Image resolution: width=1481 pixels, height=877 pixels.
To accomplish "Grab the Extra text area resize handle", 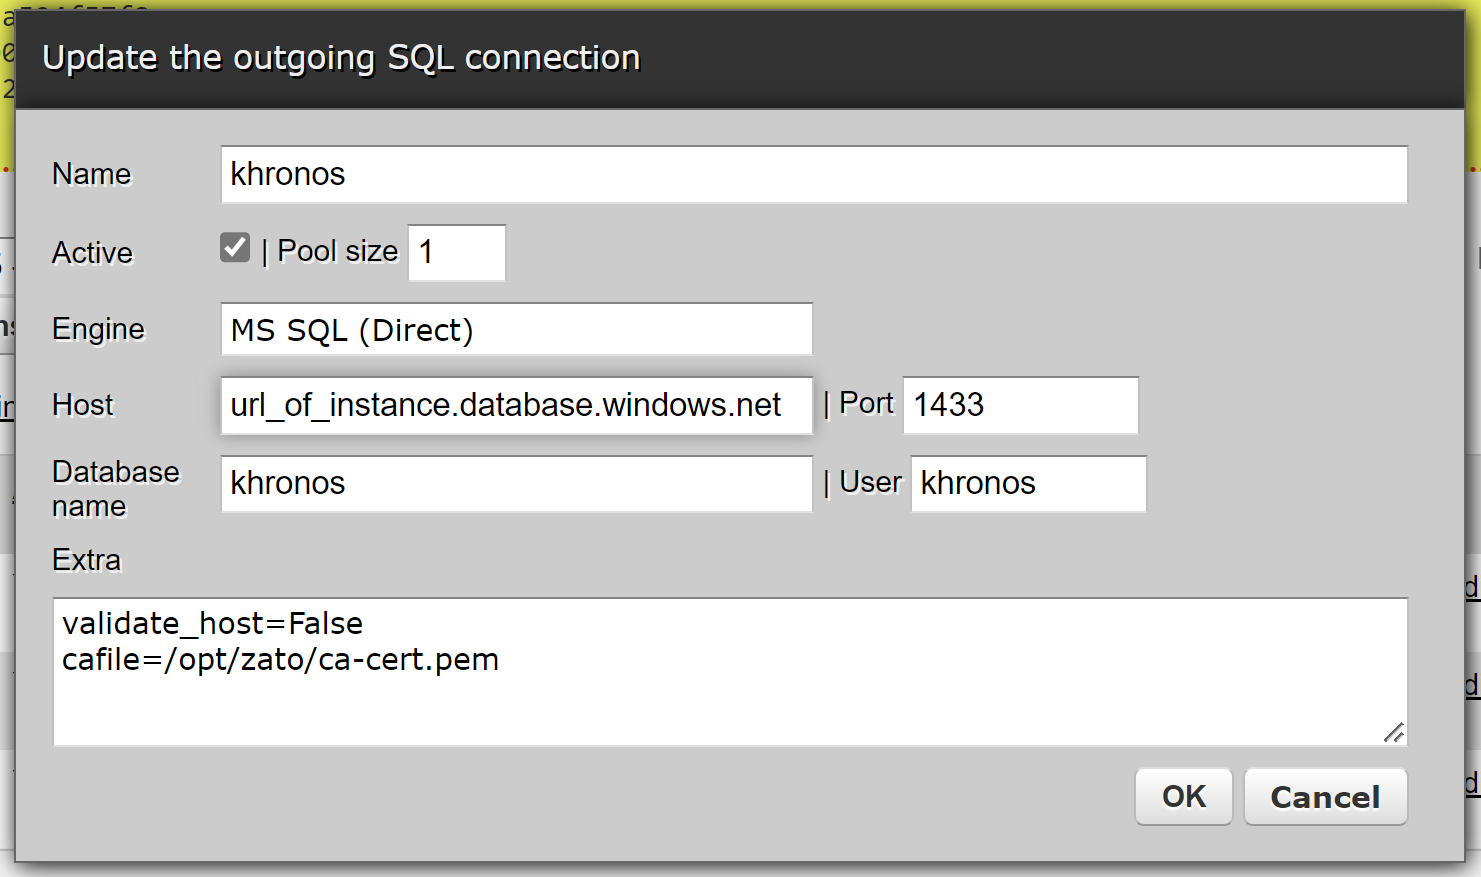I will [1394, 733].
